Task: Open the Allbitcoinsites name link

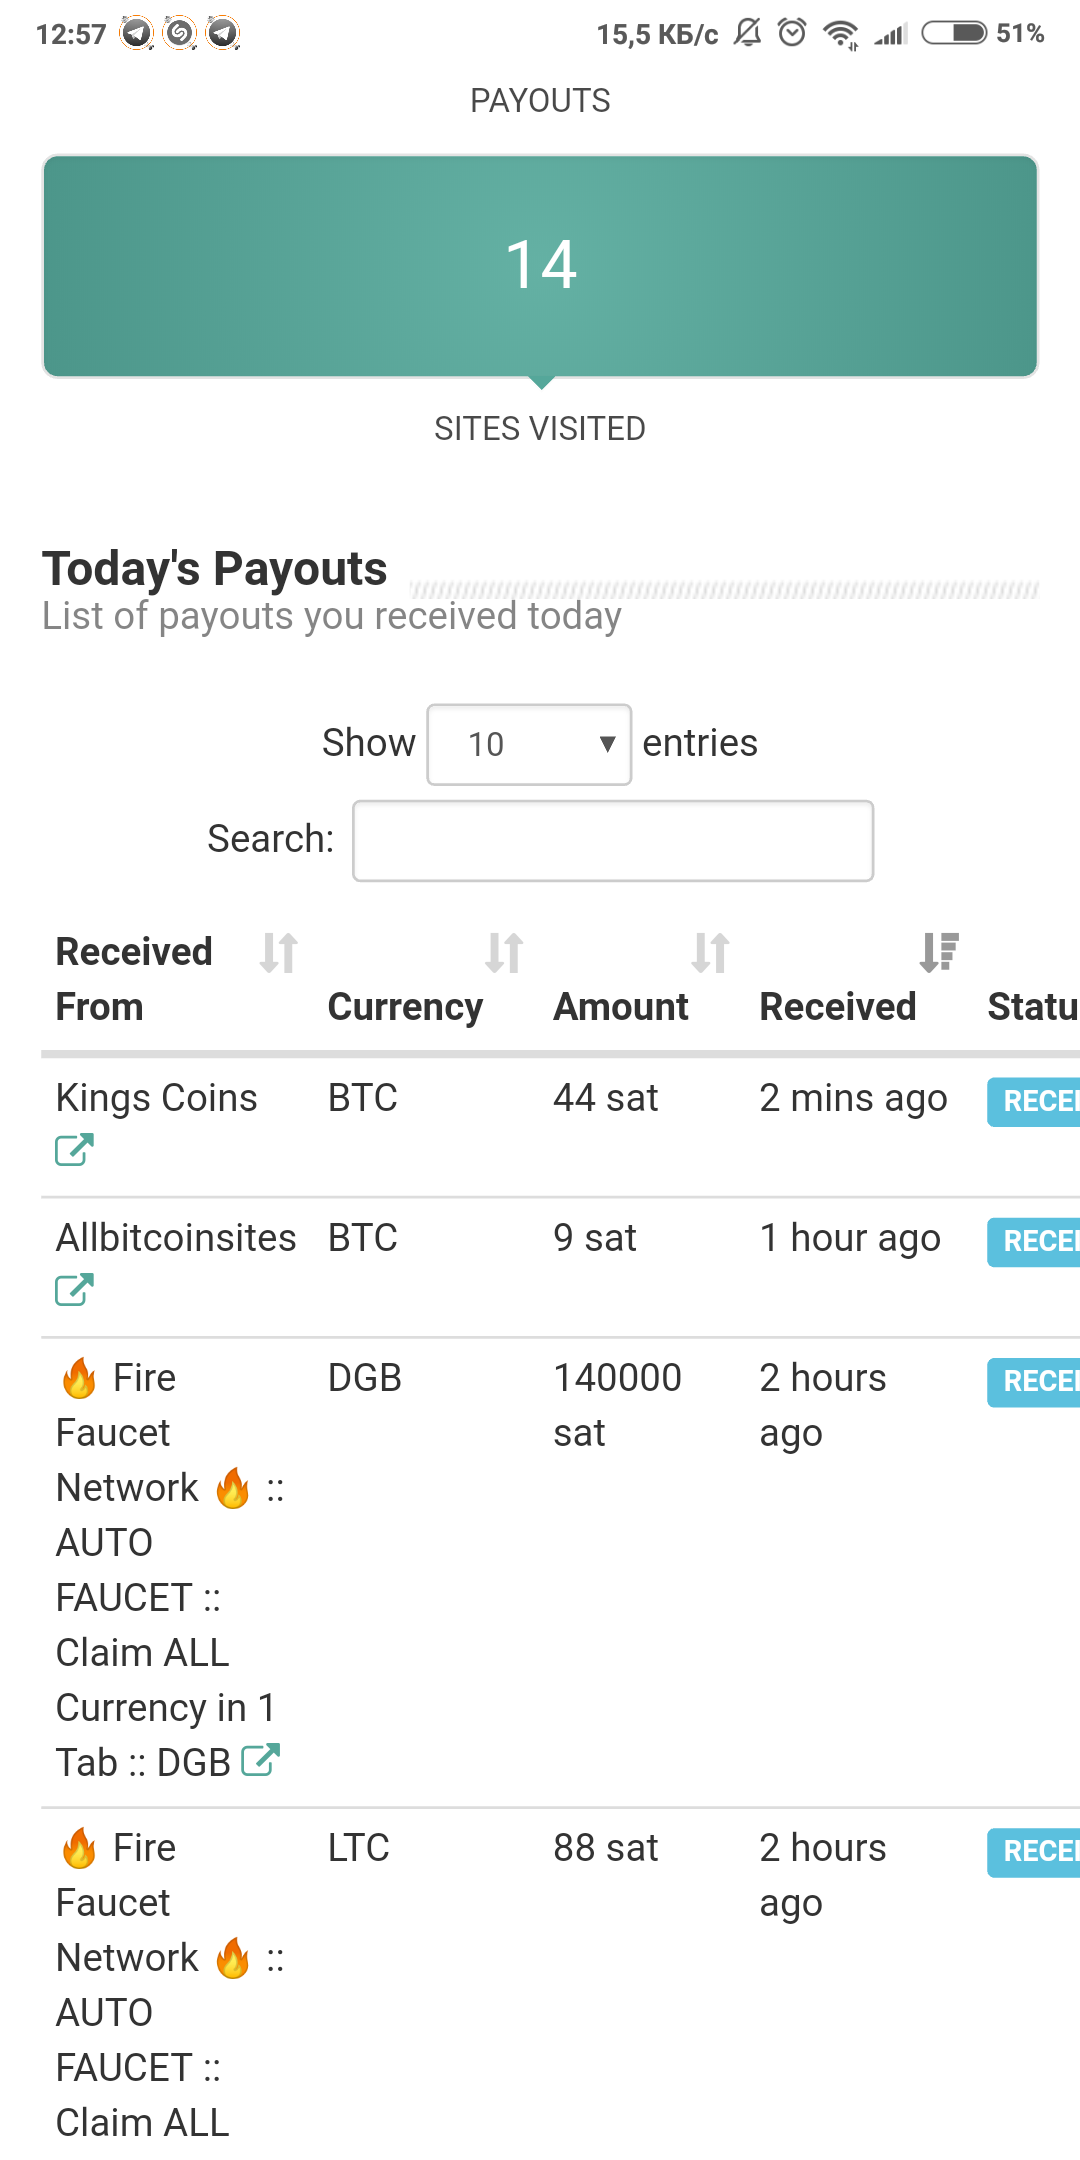Action: click(x=176, y=1238)
